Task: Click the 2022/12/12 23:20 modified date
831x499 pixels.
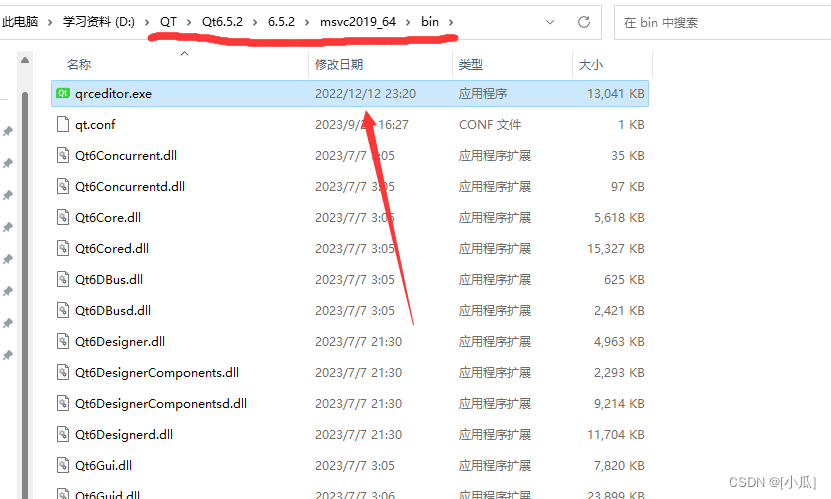Action: click(365, 94)
